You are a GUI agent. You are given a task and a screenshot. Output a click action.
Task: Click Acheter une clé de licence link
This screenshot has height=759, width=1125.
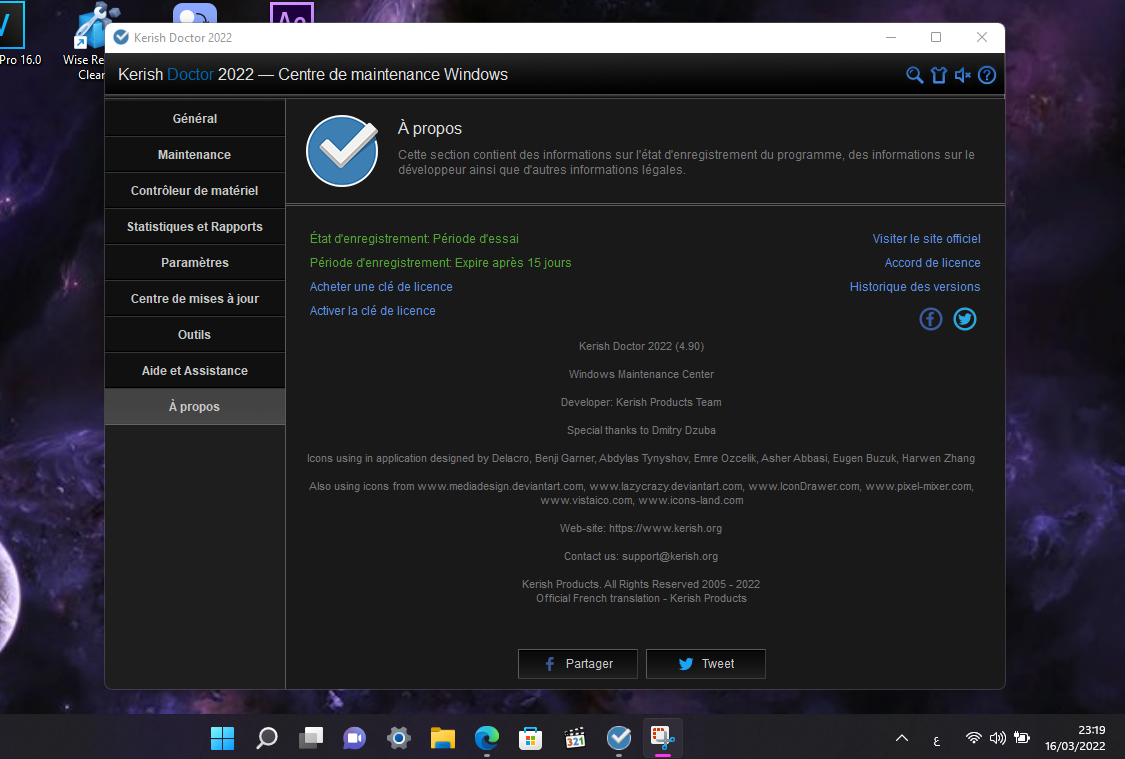click(381, 286)
